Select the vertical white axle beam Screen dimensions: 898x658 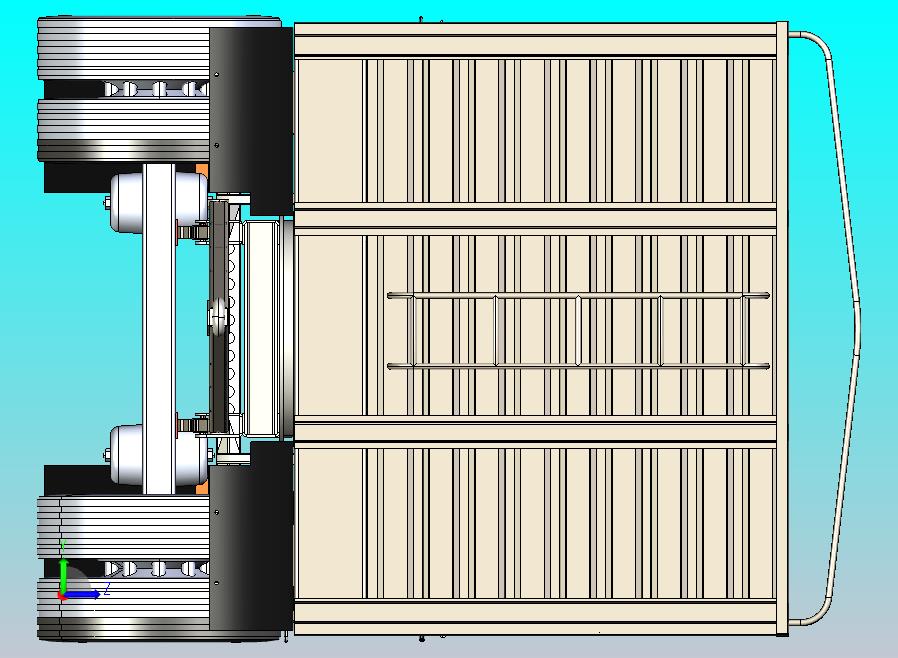click(x=159, y=329)
